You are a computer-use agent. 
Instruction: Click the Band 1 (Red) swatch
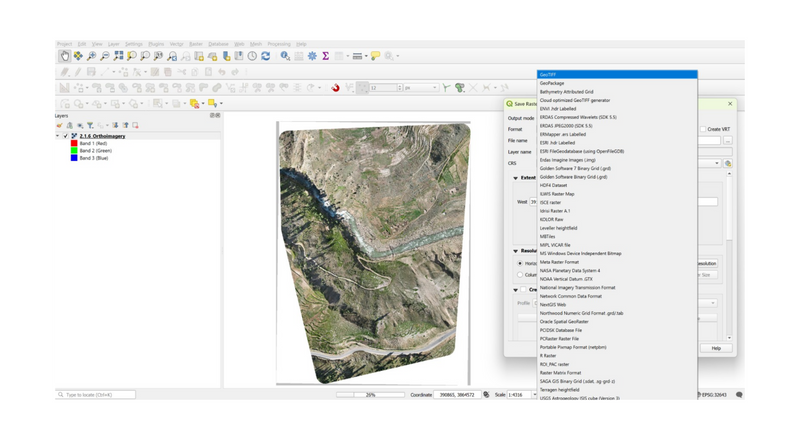click(x=74, y=143)
